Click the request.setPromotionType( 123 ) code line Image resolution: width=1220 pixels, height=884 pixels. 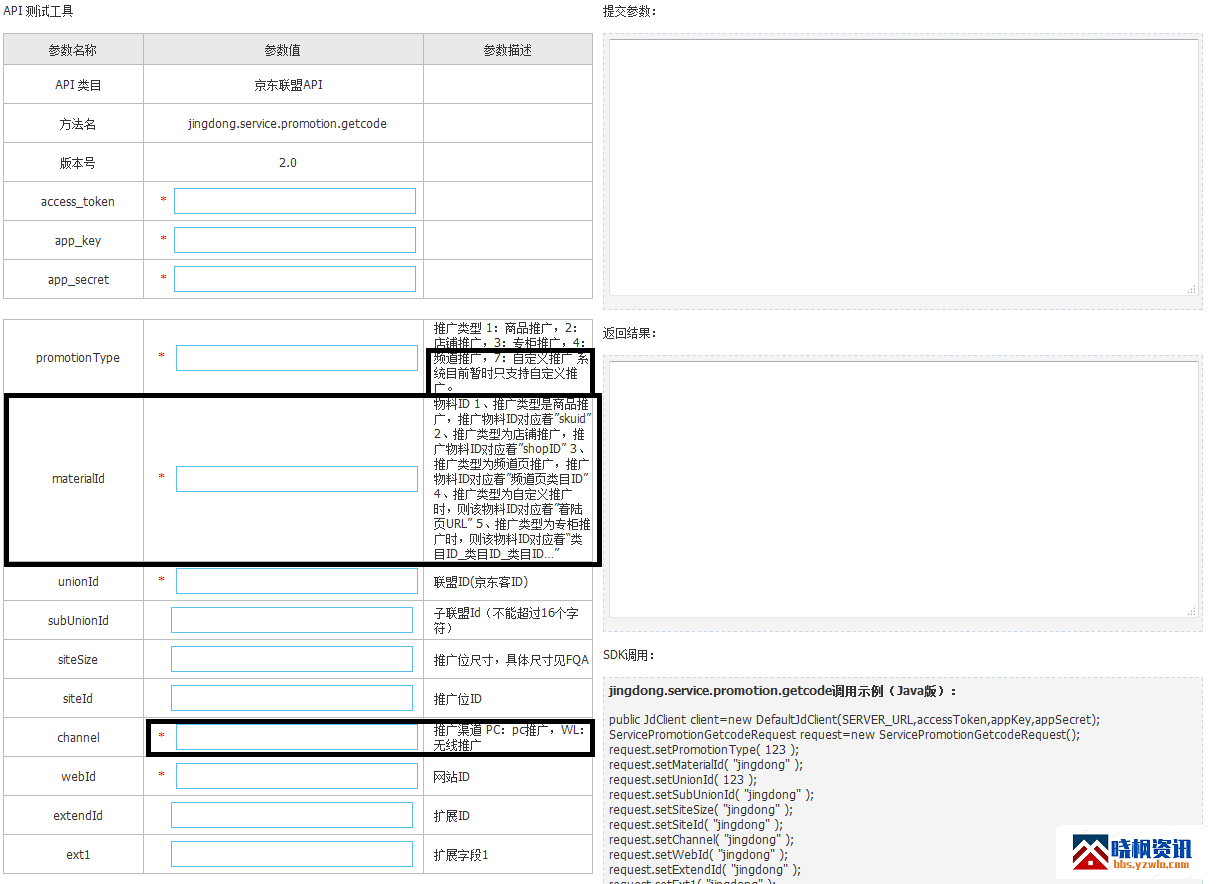click(x=704, y=750)
